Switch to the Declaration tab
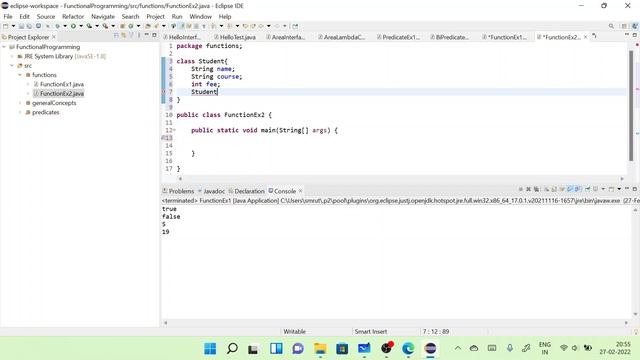 pos(247,191)
